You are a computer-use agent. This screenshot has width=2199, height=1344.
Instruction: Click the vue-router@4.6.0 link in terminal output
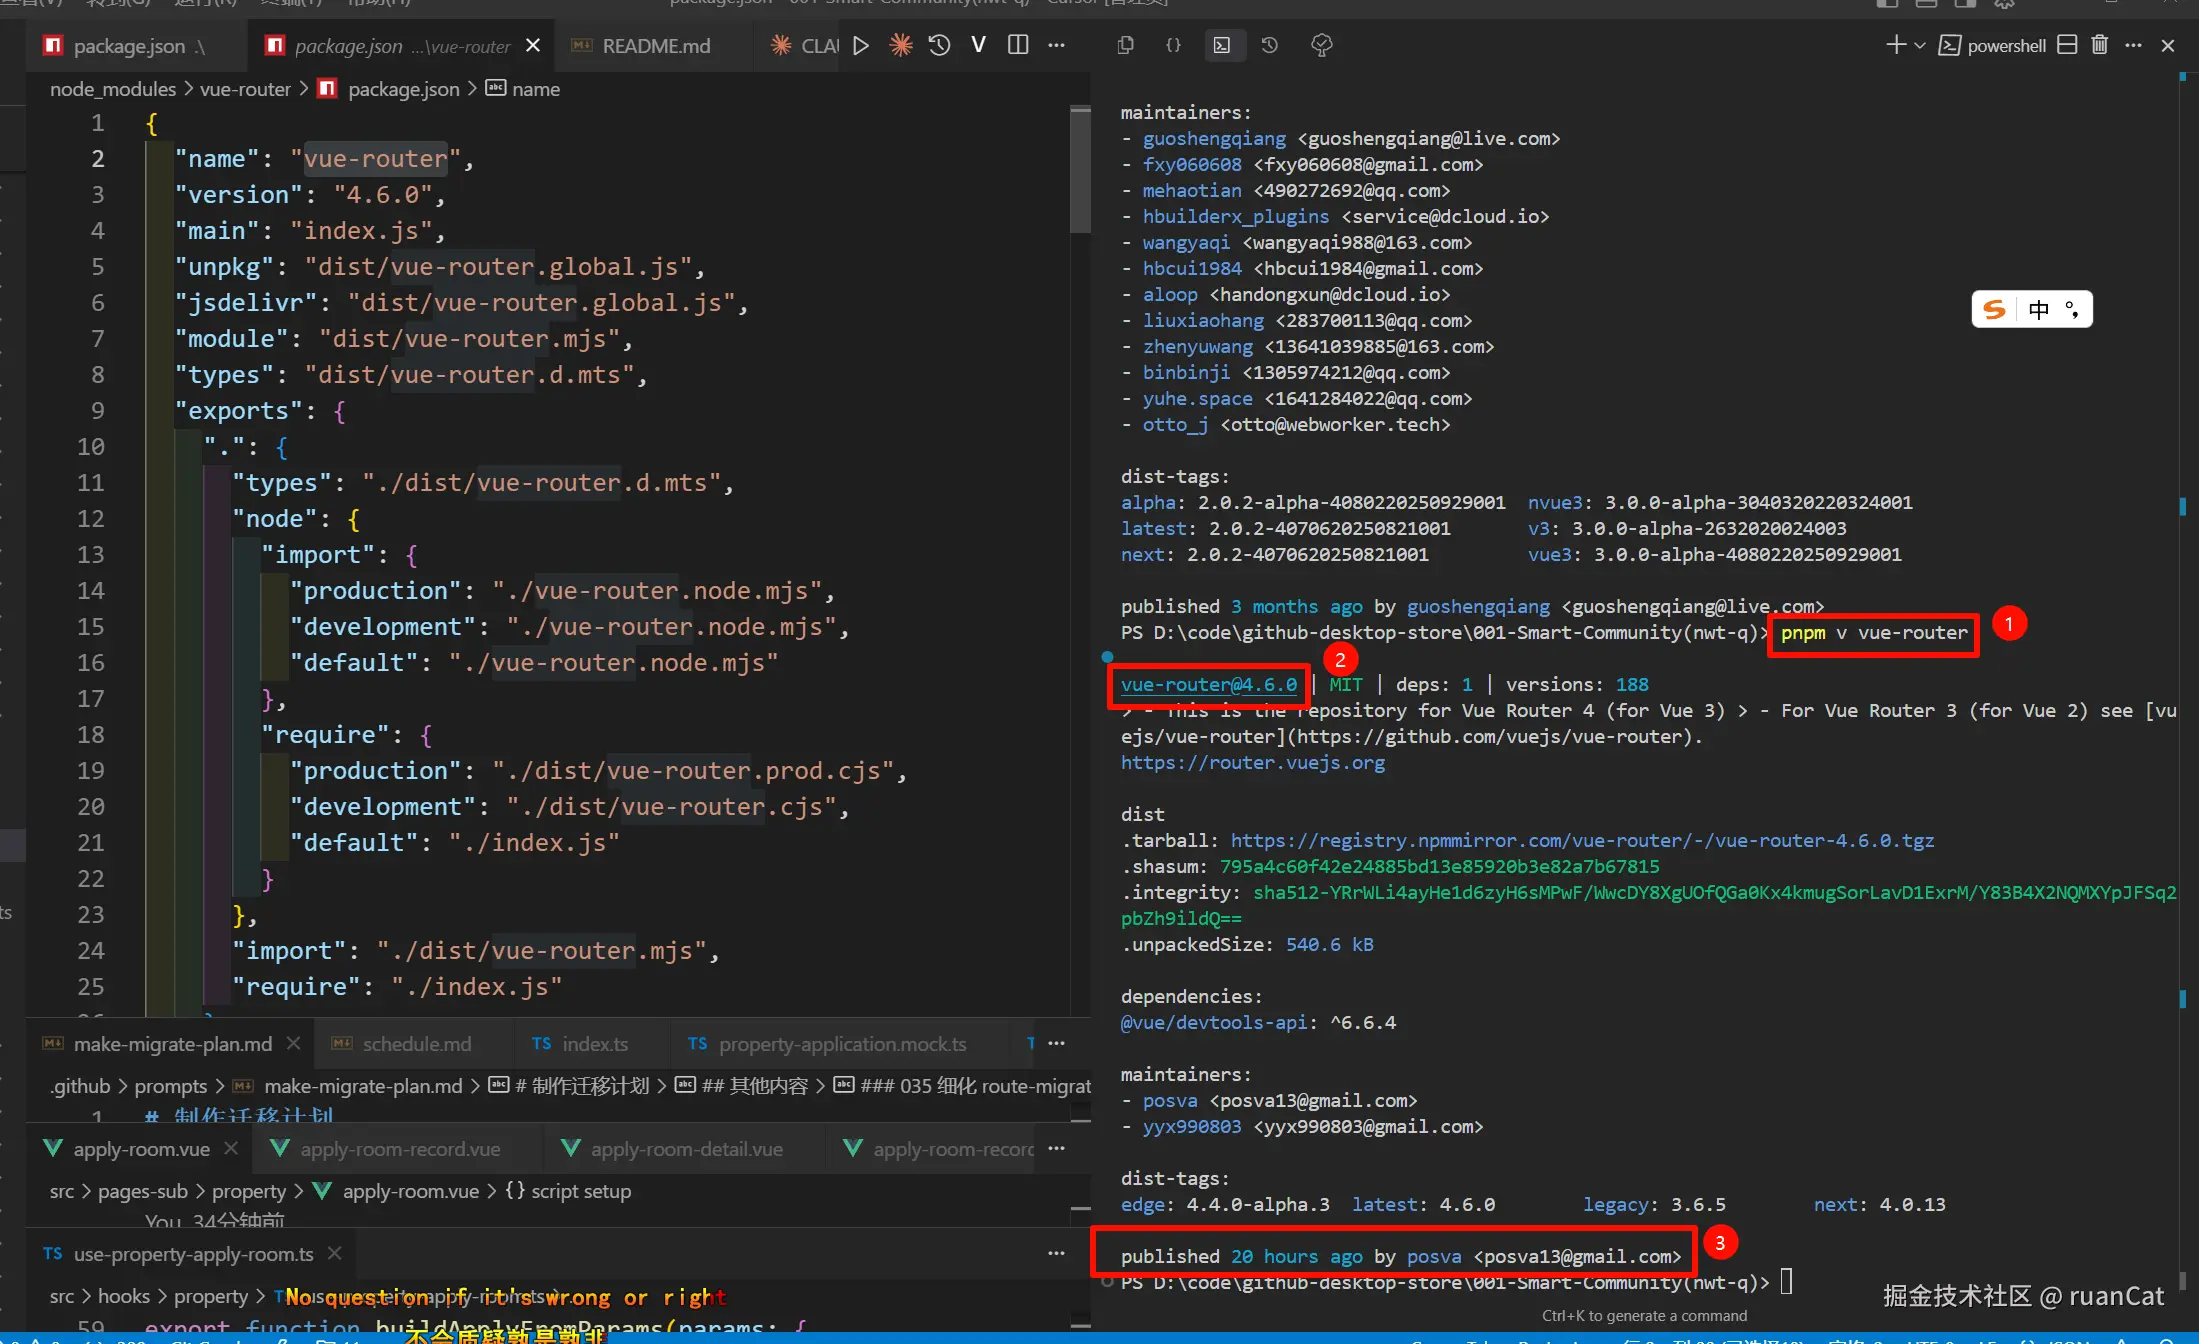pos(1208,685)
